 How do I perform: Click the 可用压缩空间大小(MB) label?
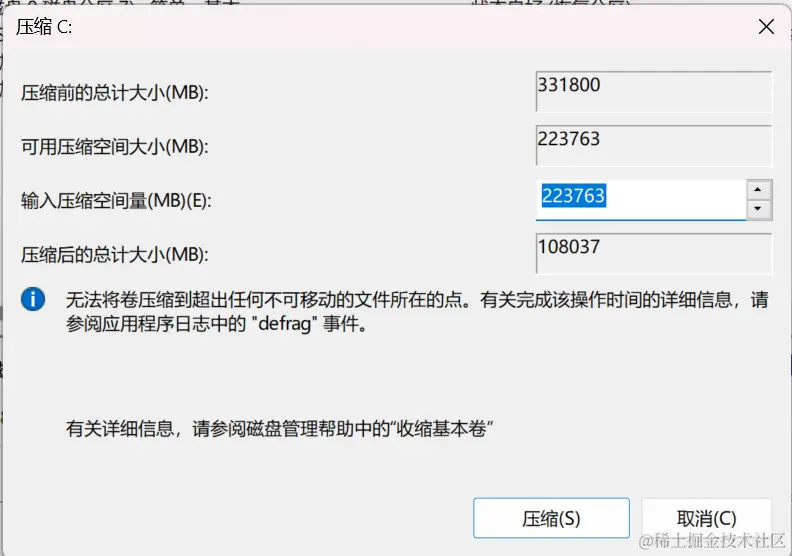115,147
